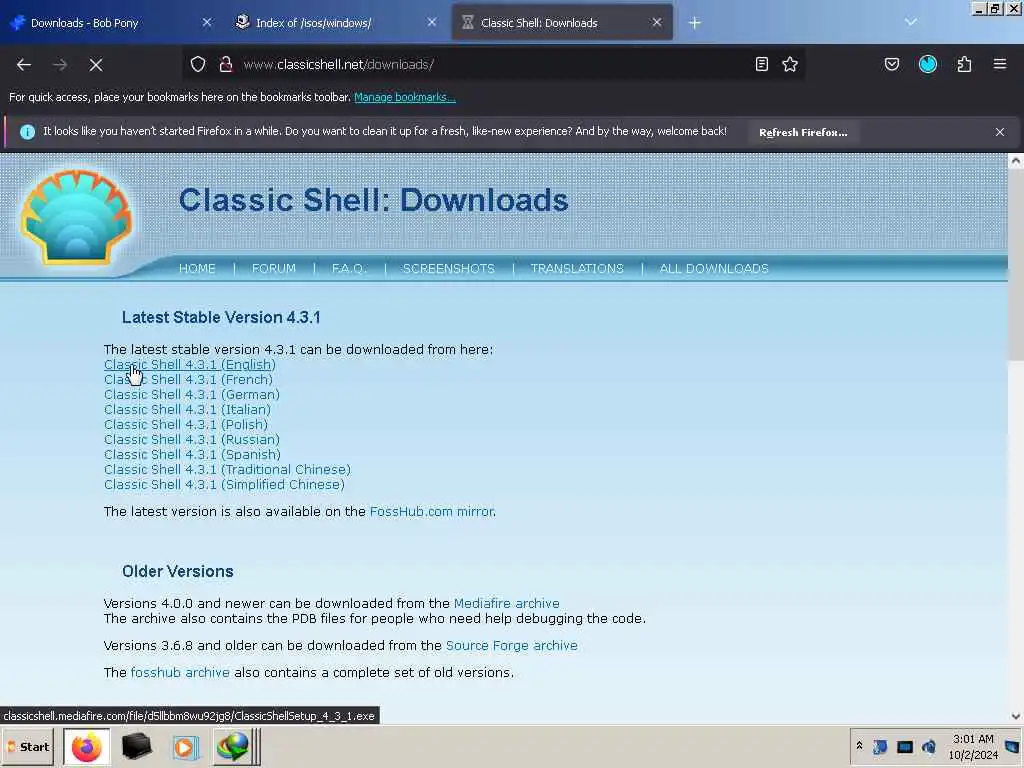Open the fosshub archive link
1024x768 pixels.
coord(180,672)
